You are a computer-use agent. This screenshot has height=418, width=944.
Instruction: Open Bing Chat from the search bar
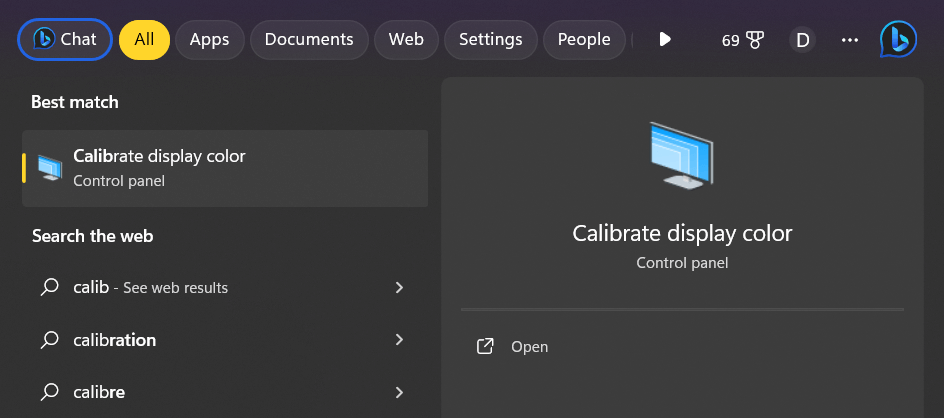[x=65, y=40]
